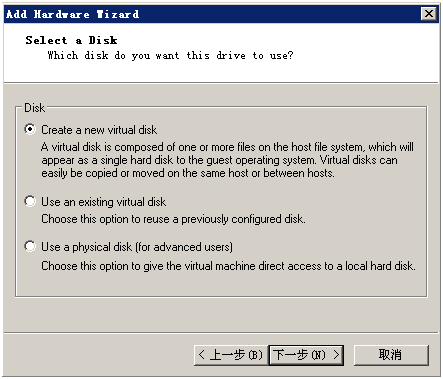Click the Use an existing virtual disk label text
Image resolution: width=443 pixels, height=379 pixels.
(x=104, y=202)
